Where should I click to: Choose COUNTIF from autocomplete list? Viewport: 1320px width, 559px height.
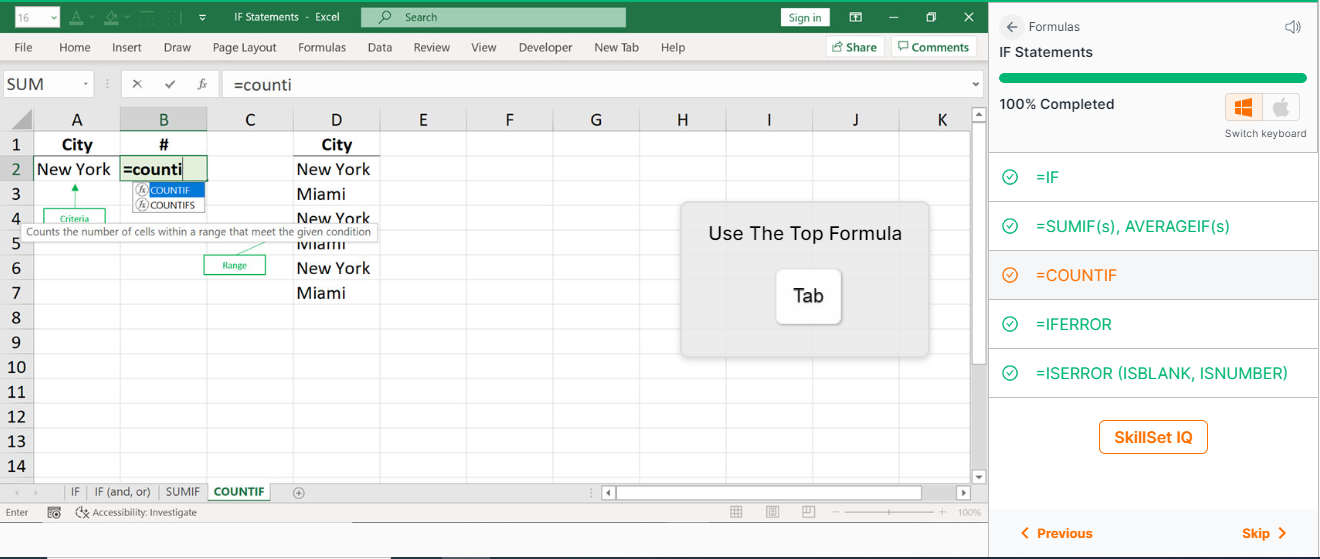[169, 190]
